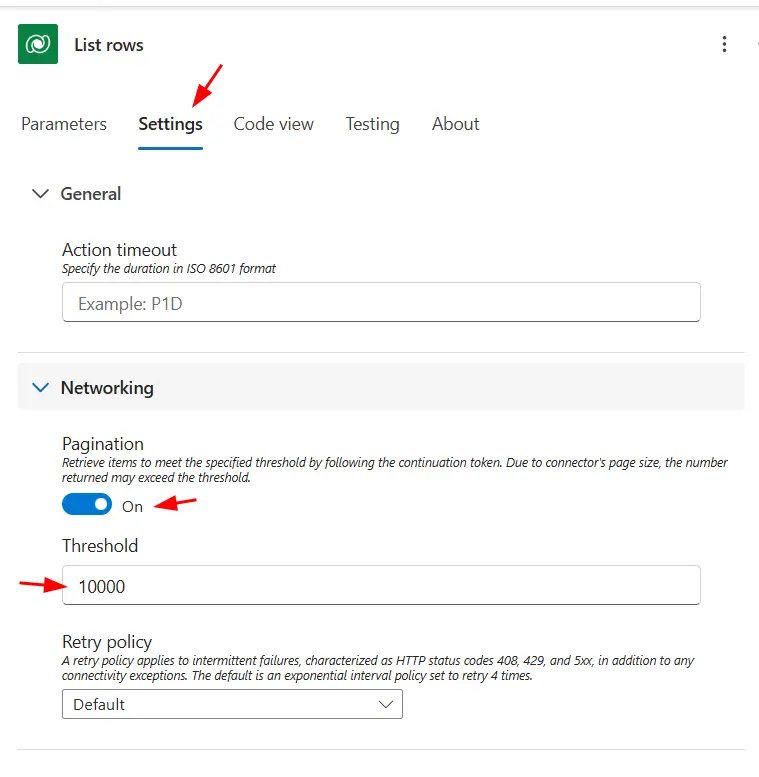
Task: Click the Networking section heading
Action: pyautogui.click(x=107, y=388)
